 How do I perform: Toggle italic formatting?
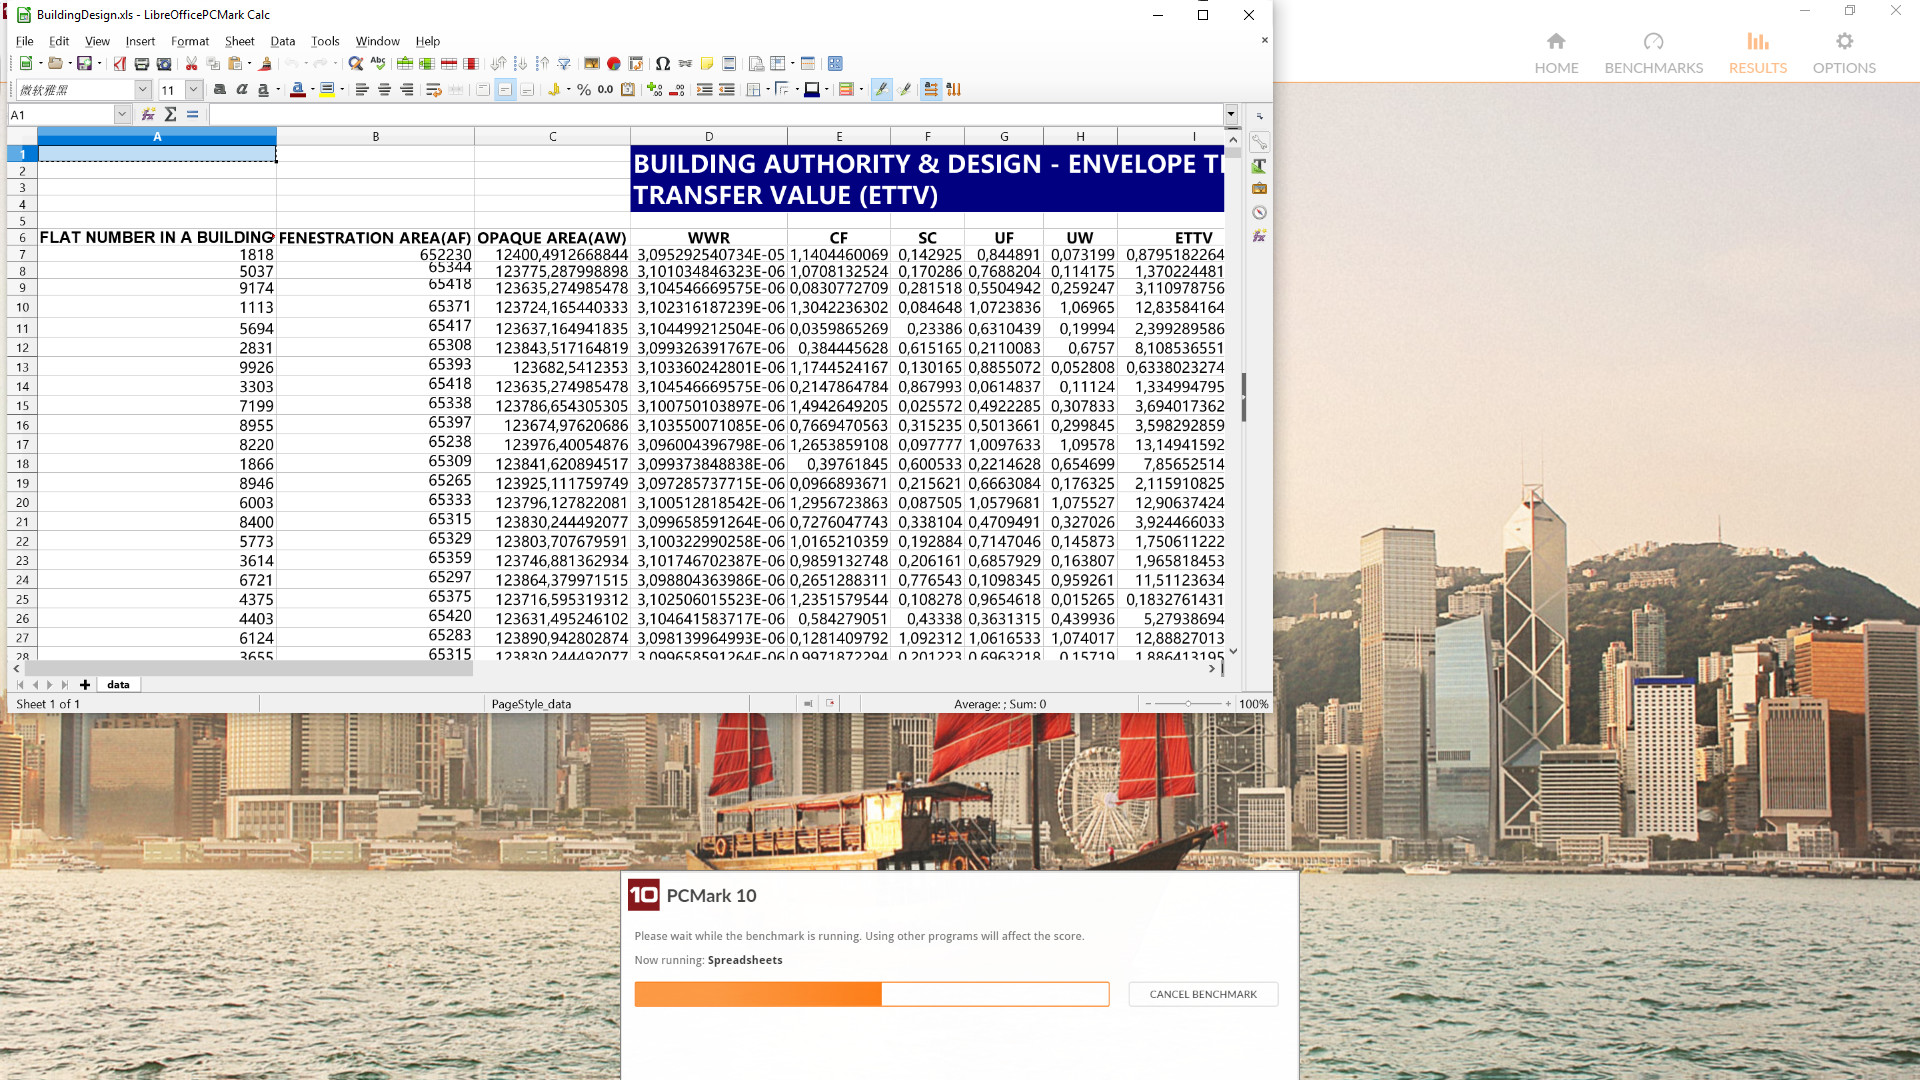tap(242, 89)
